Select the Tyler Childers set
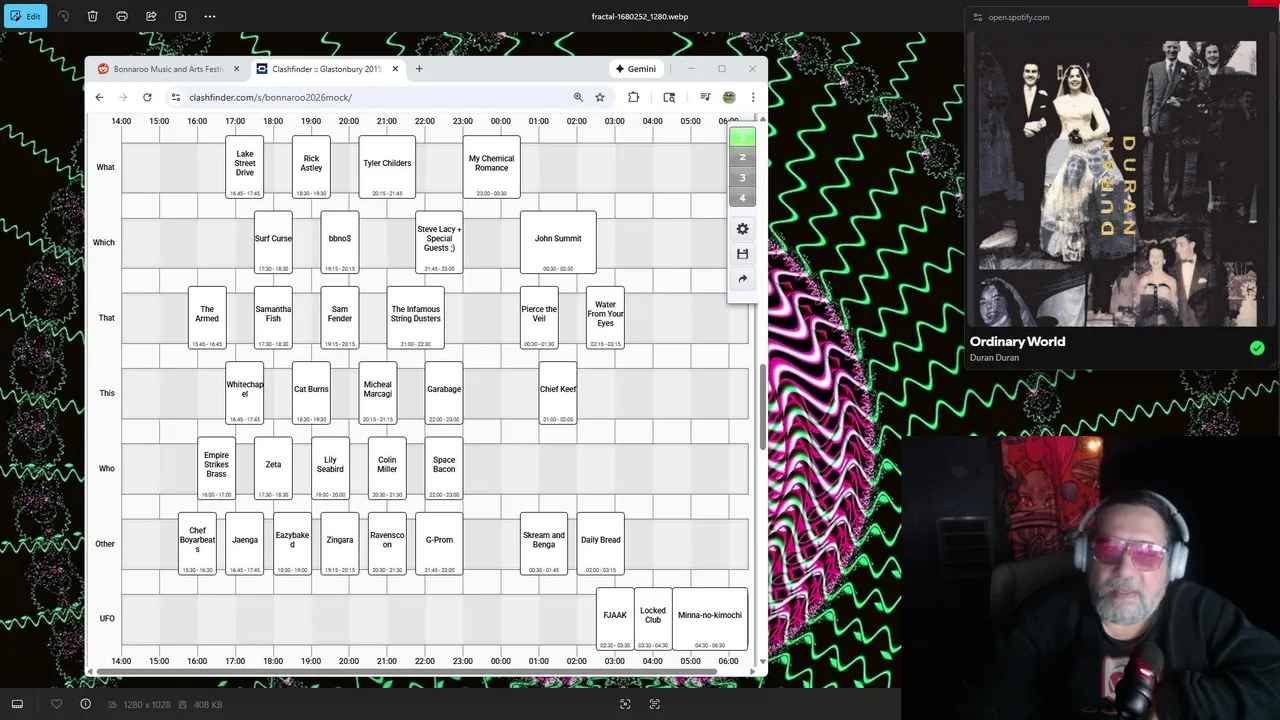1280x720 pixels. 387,167
